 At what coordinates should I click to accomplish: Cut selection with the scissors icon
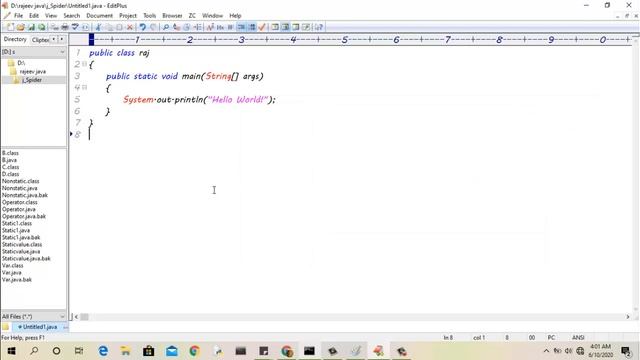98,27
